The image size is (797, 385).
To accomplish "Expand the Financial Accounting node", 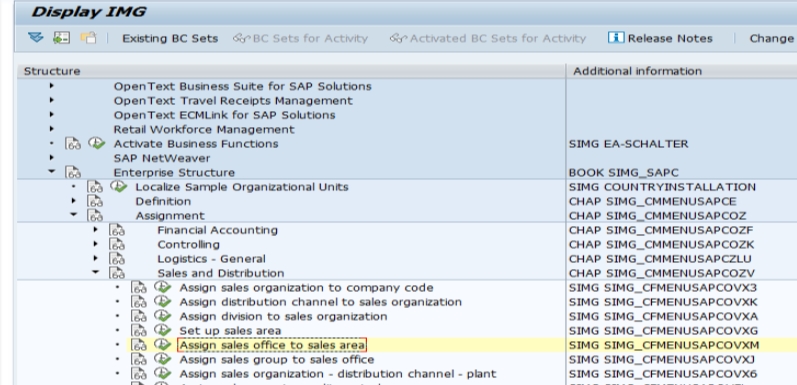I will pos(95,230).
